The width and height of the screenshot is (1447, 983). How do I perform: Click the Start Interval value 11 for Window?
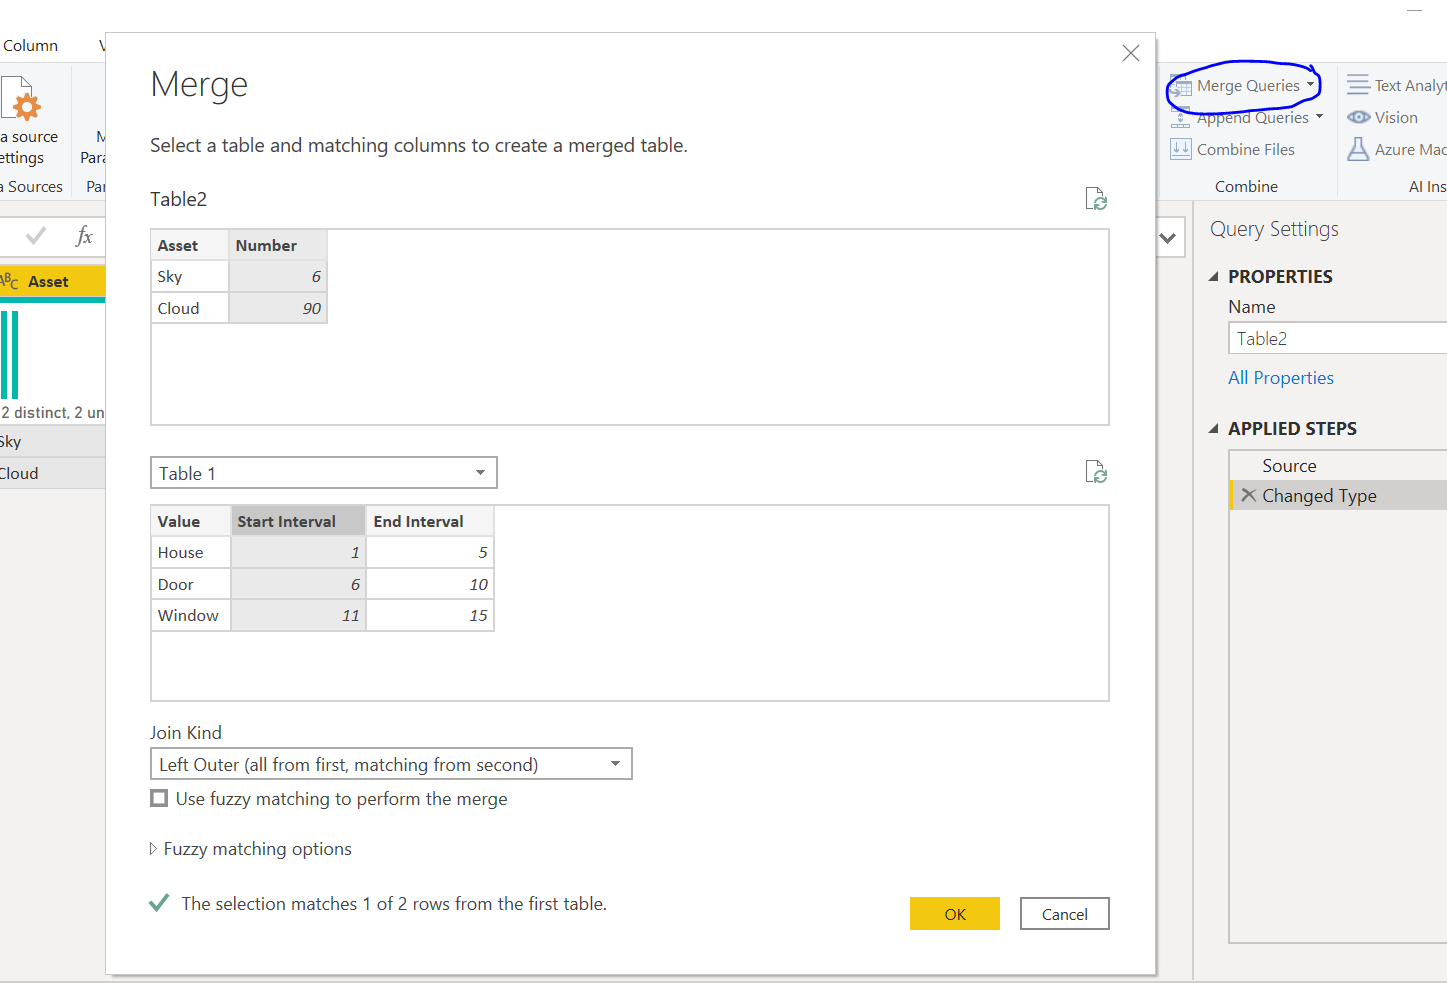pyautogui.click(x=298, y=616)
